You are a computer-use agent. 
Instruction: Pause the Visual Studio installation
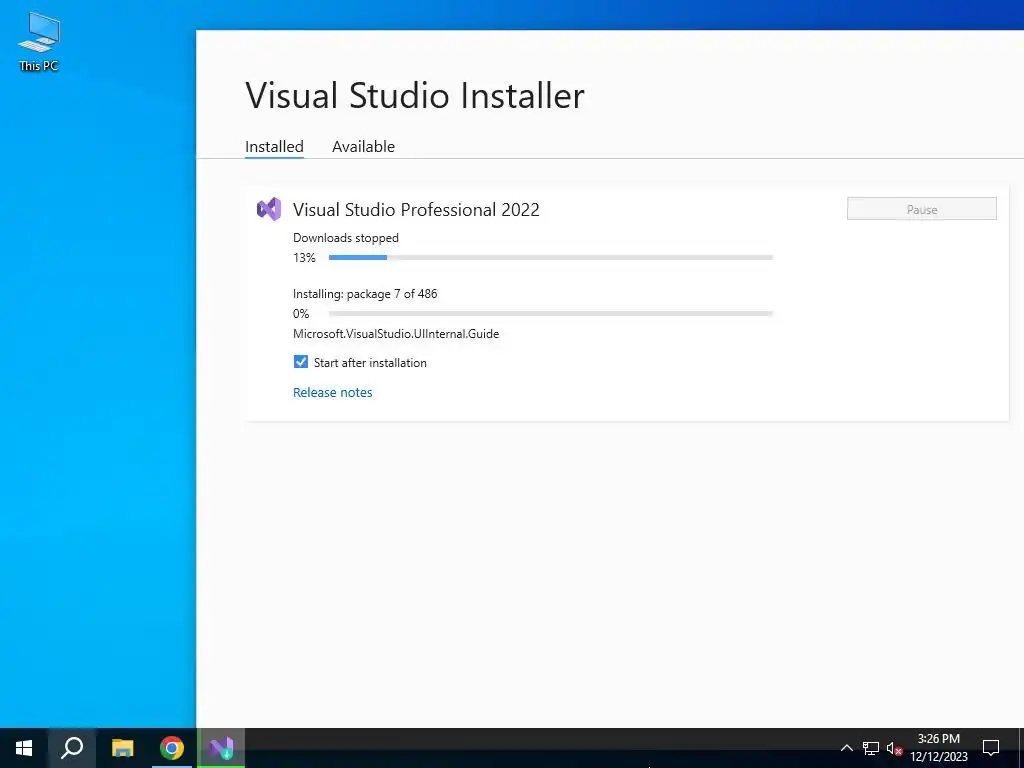921,209
